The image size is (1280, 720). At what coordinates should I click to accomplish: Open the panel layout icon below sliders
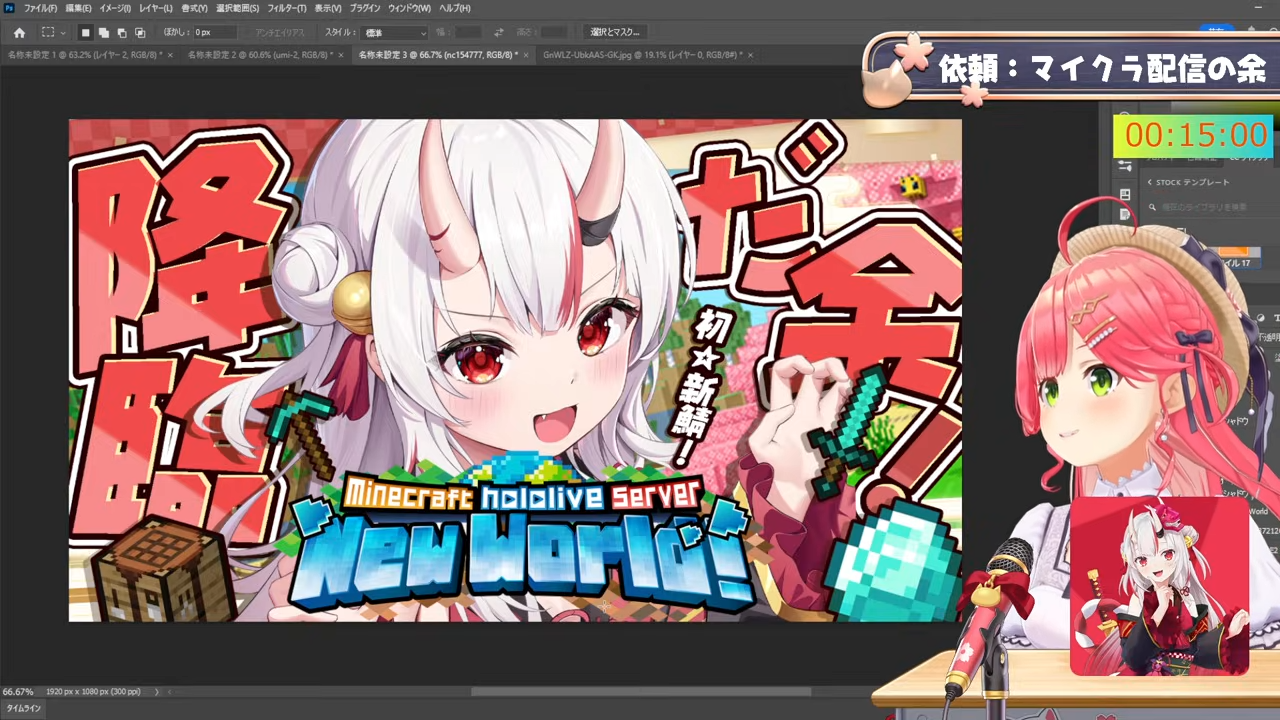(1125, 194)
